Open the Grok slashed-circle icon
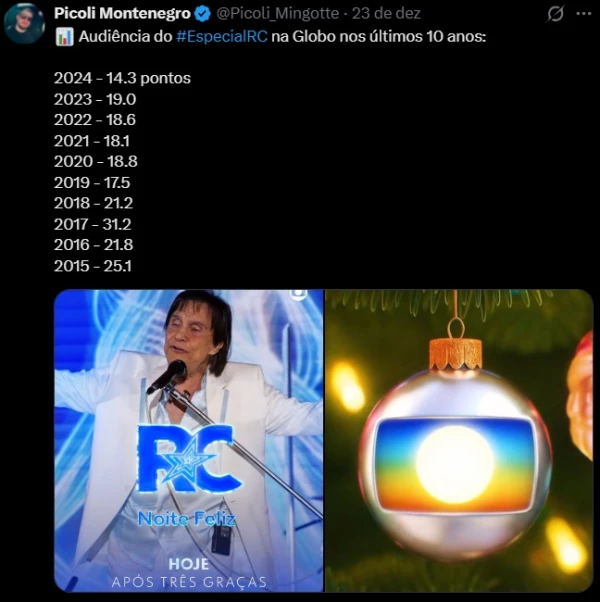The image size is (600, 602). tap(555, 14)
